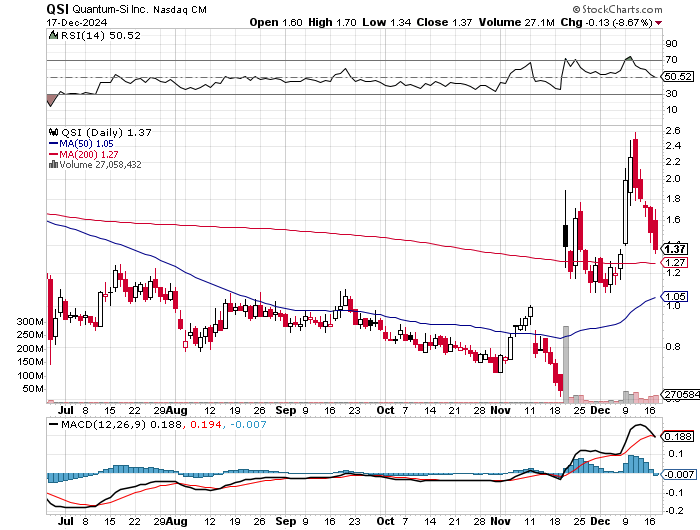Click the RSI(14) indicator icon
Screen dimensions: 700x530
pos(53,35)
